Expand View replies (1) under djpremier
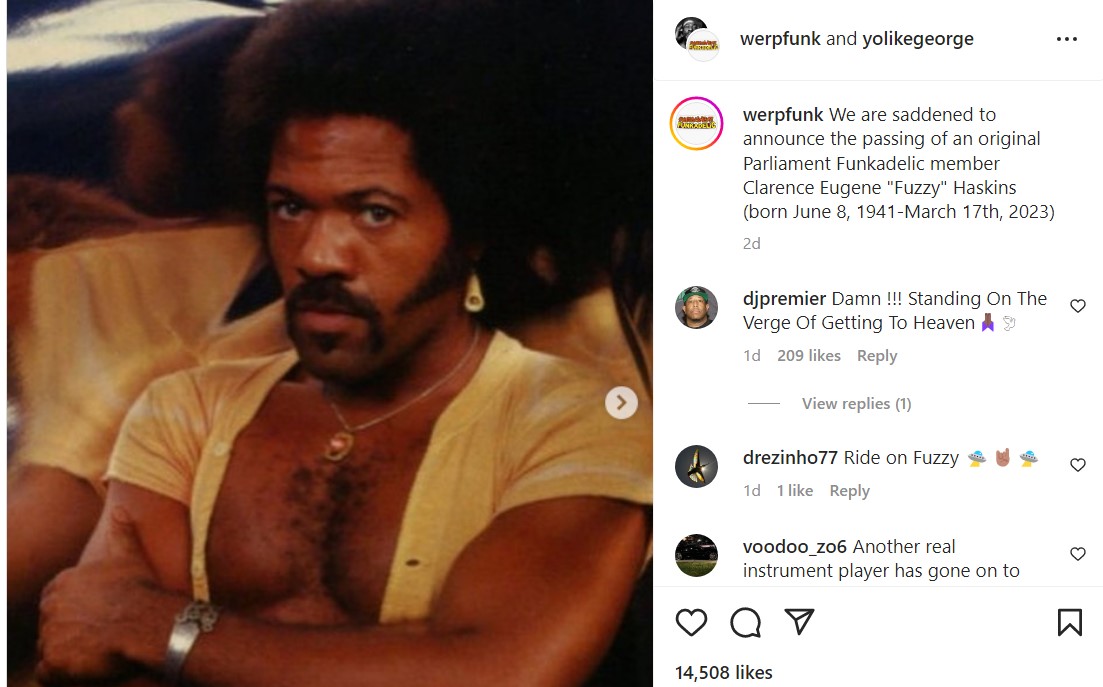The height and width of the screenshot is (687, 1103). pyautogui.click(x=856, y=404)
